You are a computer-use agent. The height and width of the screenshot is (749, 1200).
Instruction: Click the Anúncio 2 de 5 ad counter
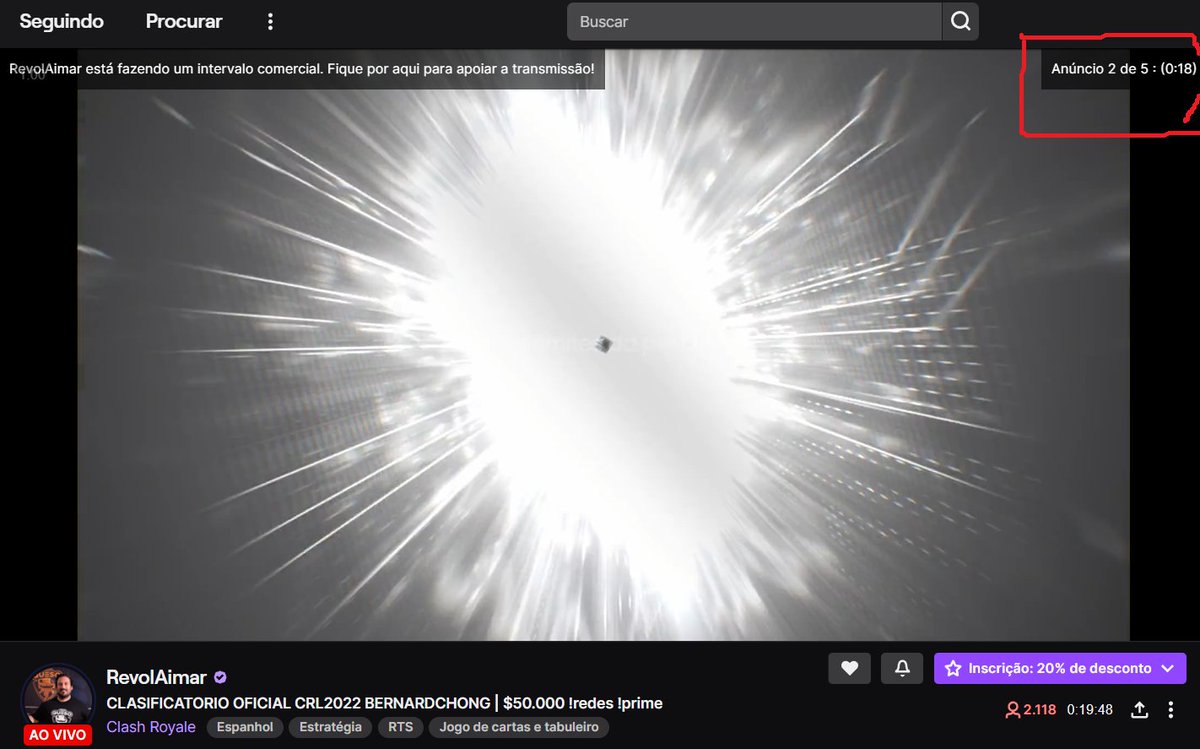pos(1123,69)
